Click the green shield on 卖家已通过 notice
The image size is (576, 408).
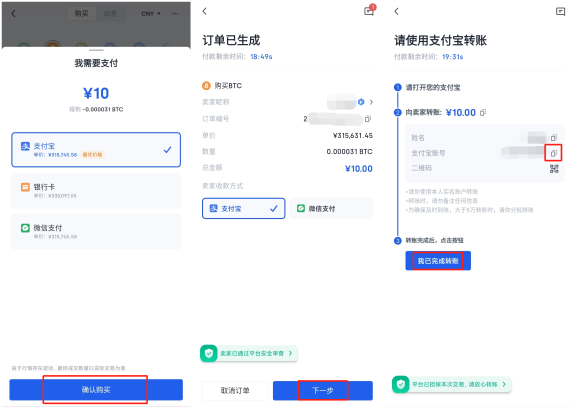pyautogui.click(x=209, y=353)
